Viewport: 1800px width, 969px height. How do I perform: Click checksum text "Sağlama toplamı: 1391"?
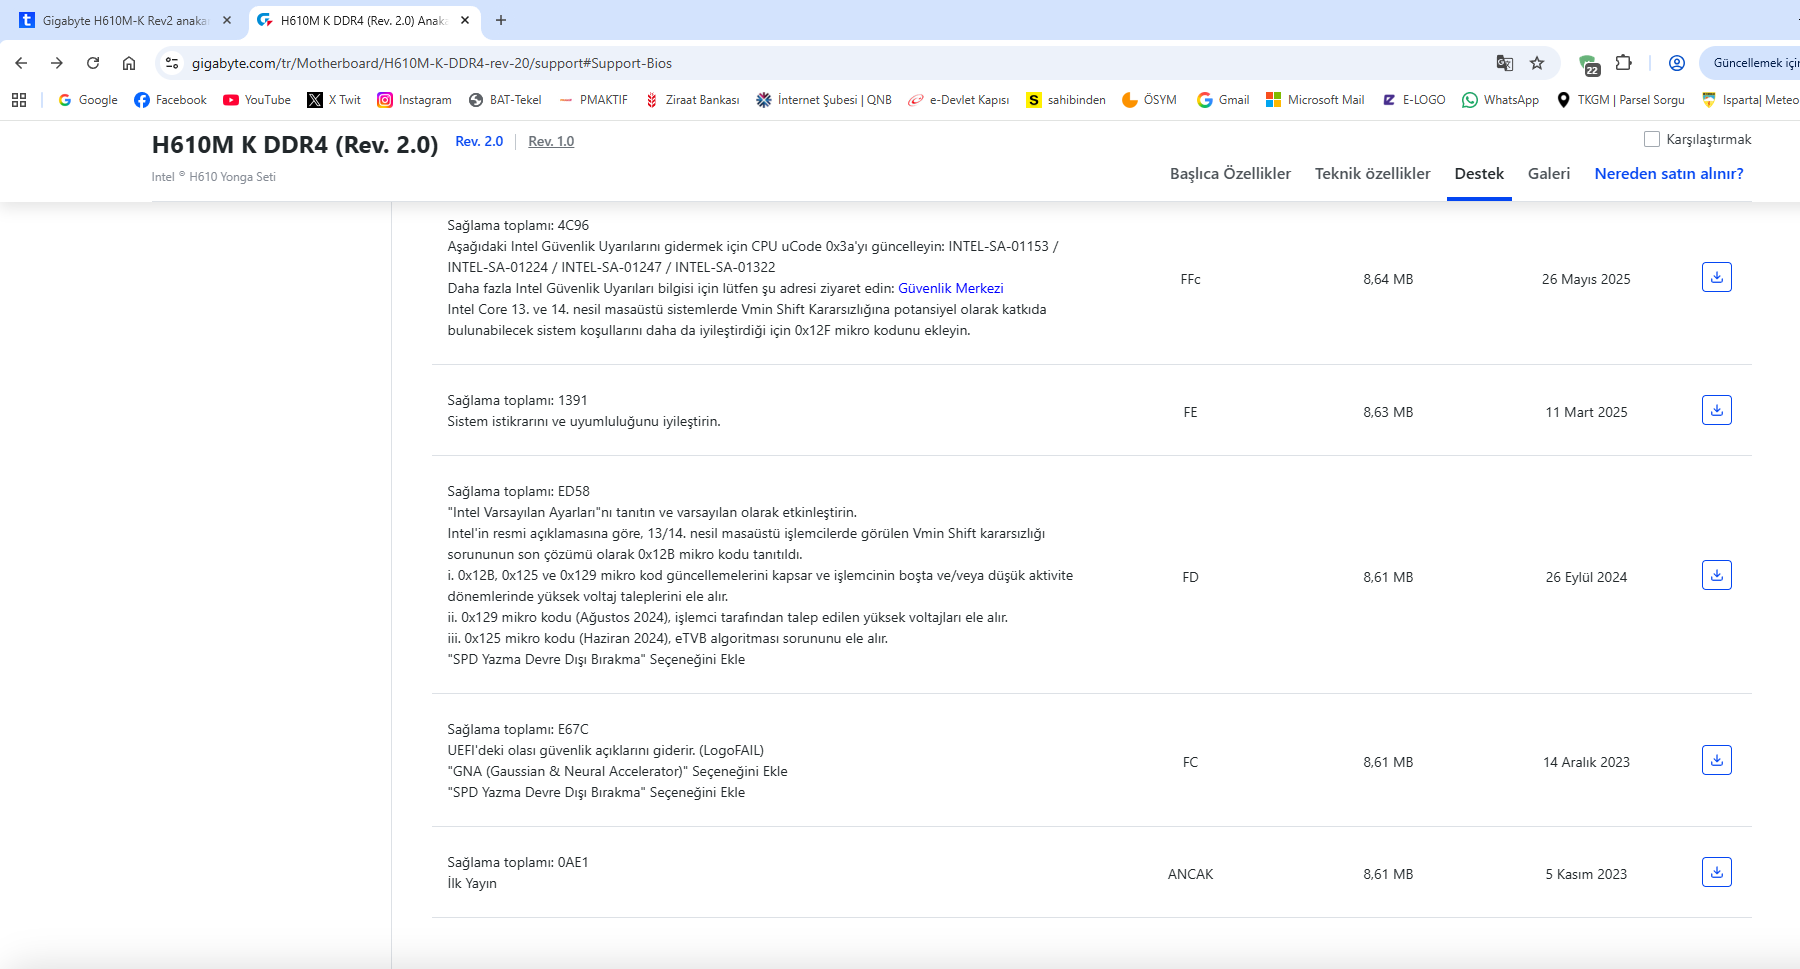(x=517, y=400)
